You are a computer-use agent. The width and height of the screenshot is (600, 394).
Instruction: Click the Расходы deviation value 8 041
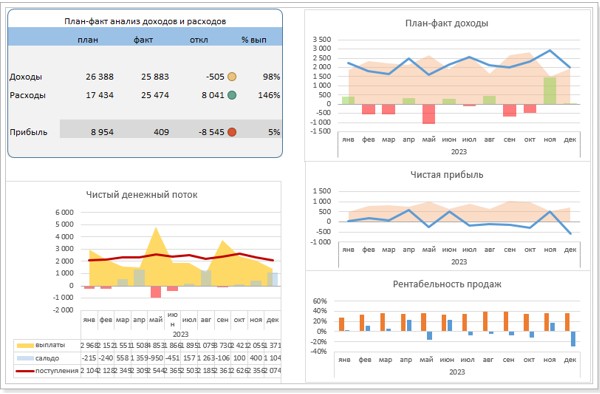point(213,95)
